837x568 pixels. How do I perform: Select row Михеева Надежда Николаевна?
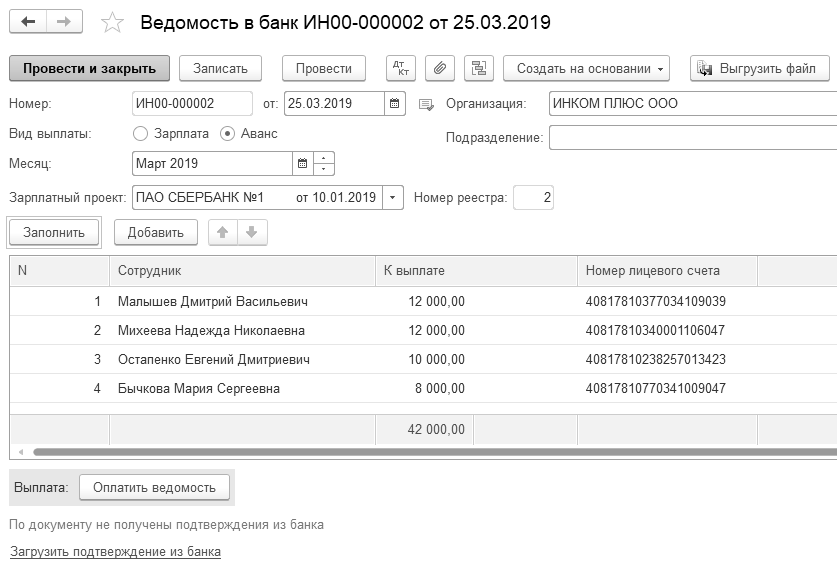pyautogui.click(x=211, y=330)
